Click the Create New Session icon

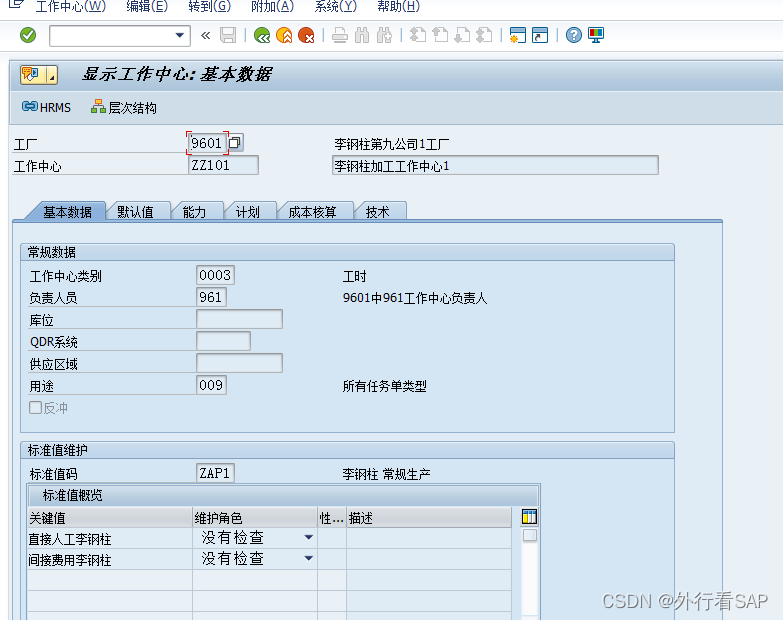[x=517, y=36]
